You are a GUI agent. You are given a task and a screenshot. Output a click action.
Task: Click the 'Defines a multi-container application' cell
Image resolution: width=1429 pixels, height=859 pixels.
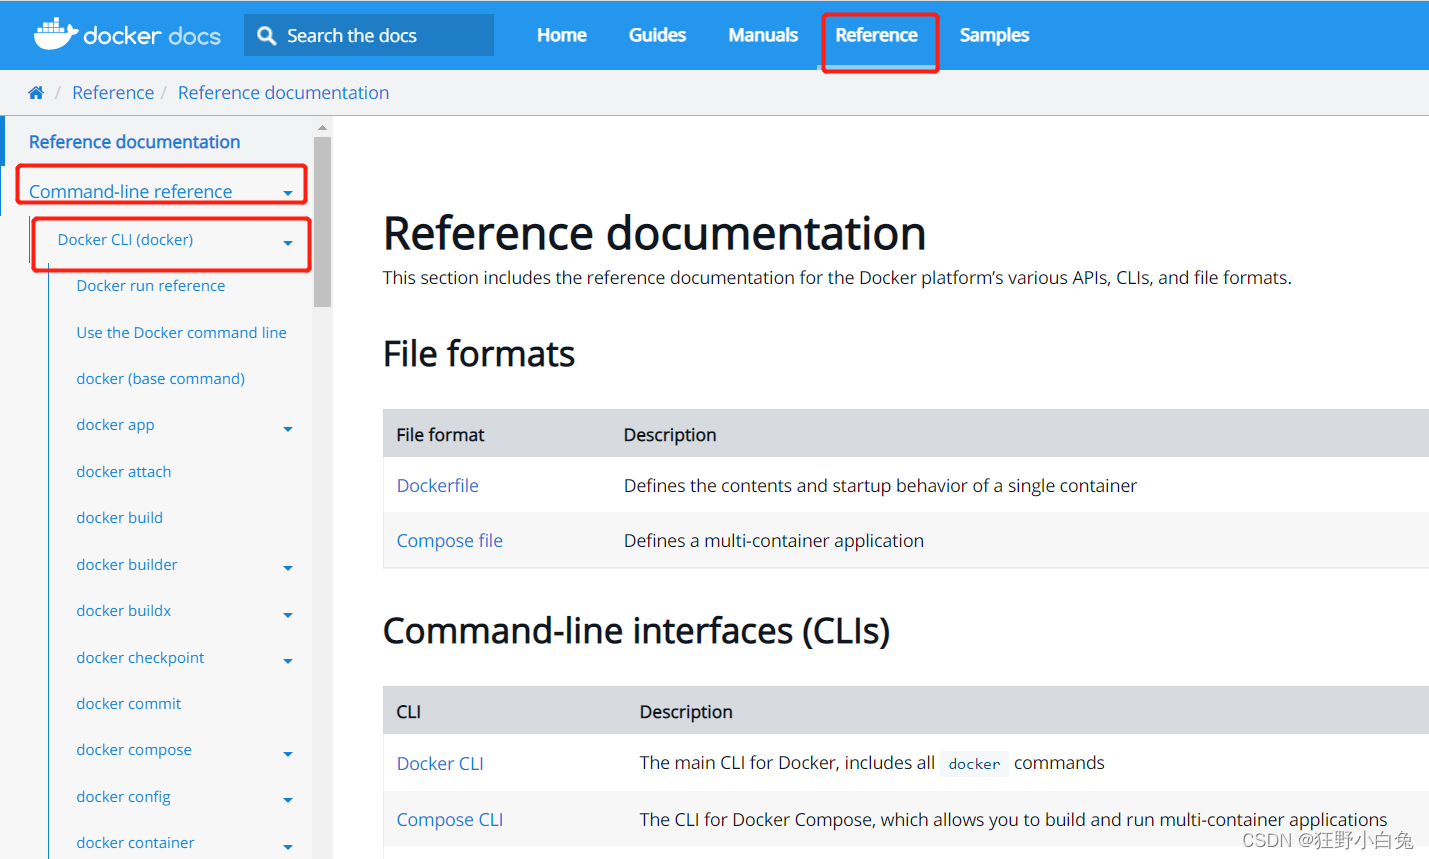point(774,541)
